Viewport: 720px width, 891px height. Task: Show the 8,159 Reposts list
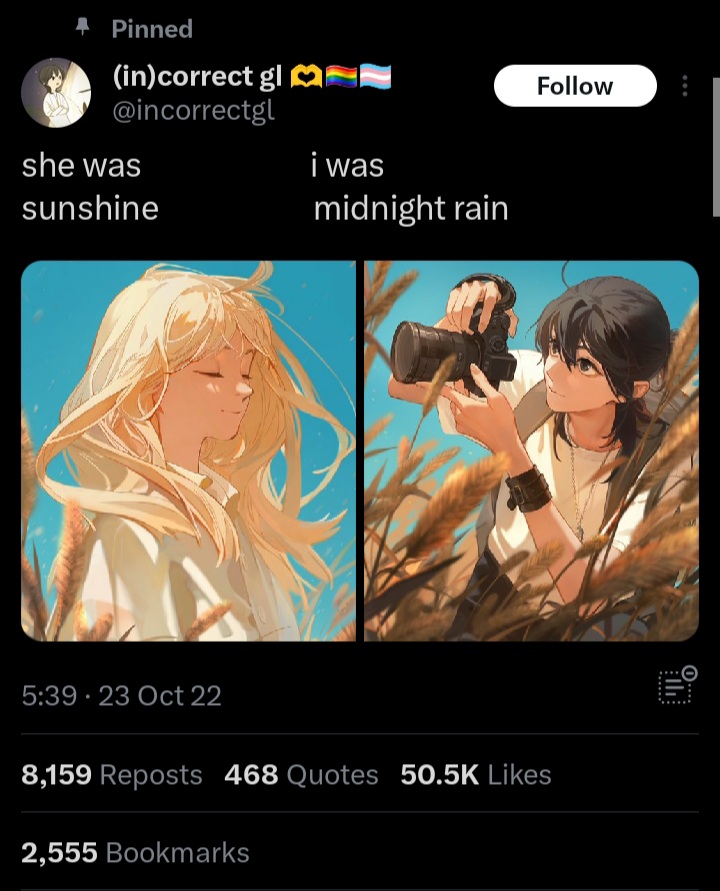112,775
